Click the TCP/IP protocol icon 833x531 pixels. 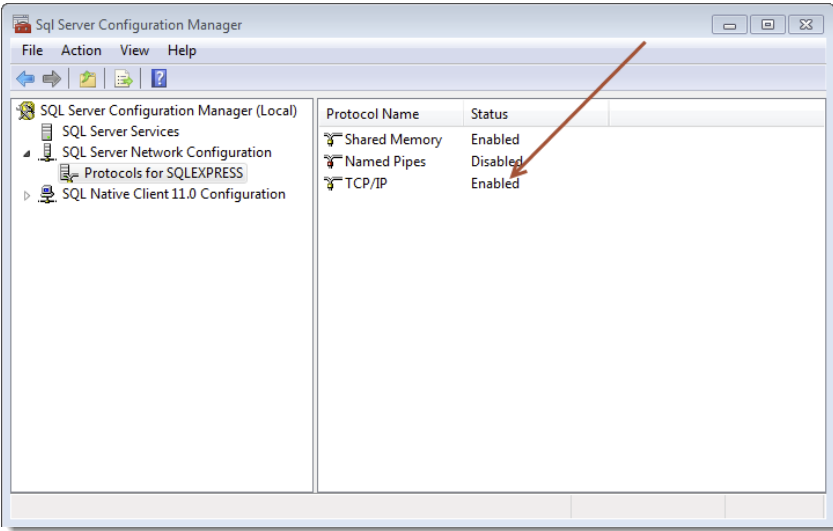point(333,184)
